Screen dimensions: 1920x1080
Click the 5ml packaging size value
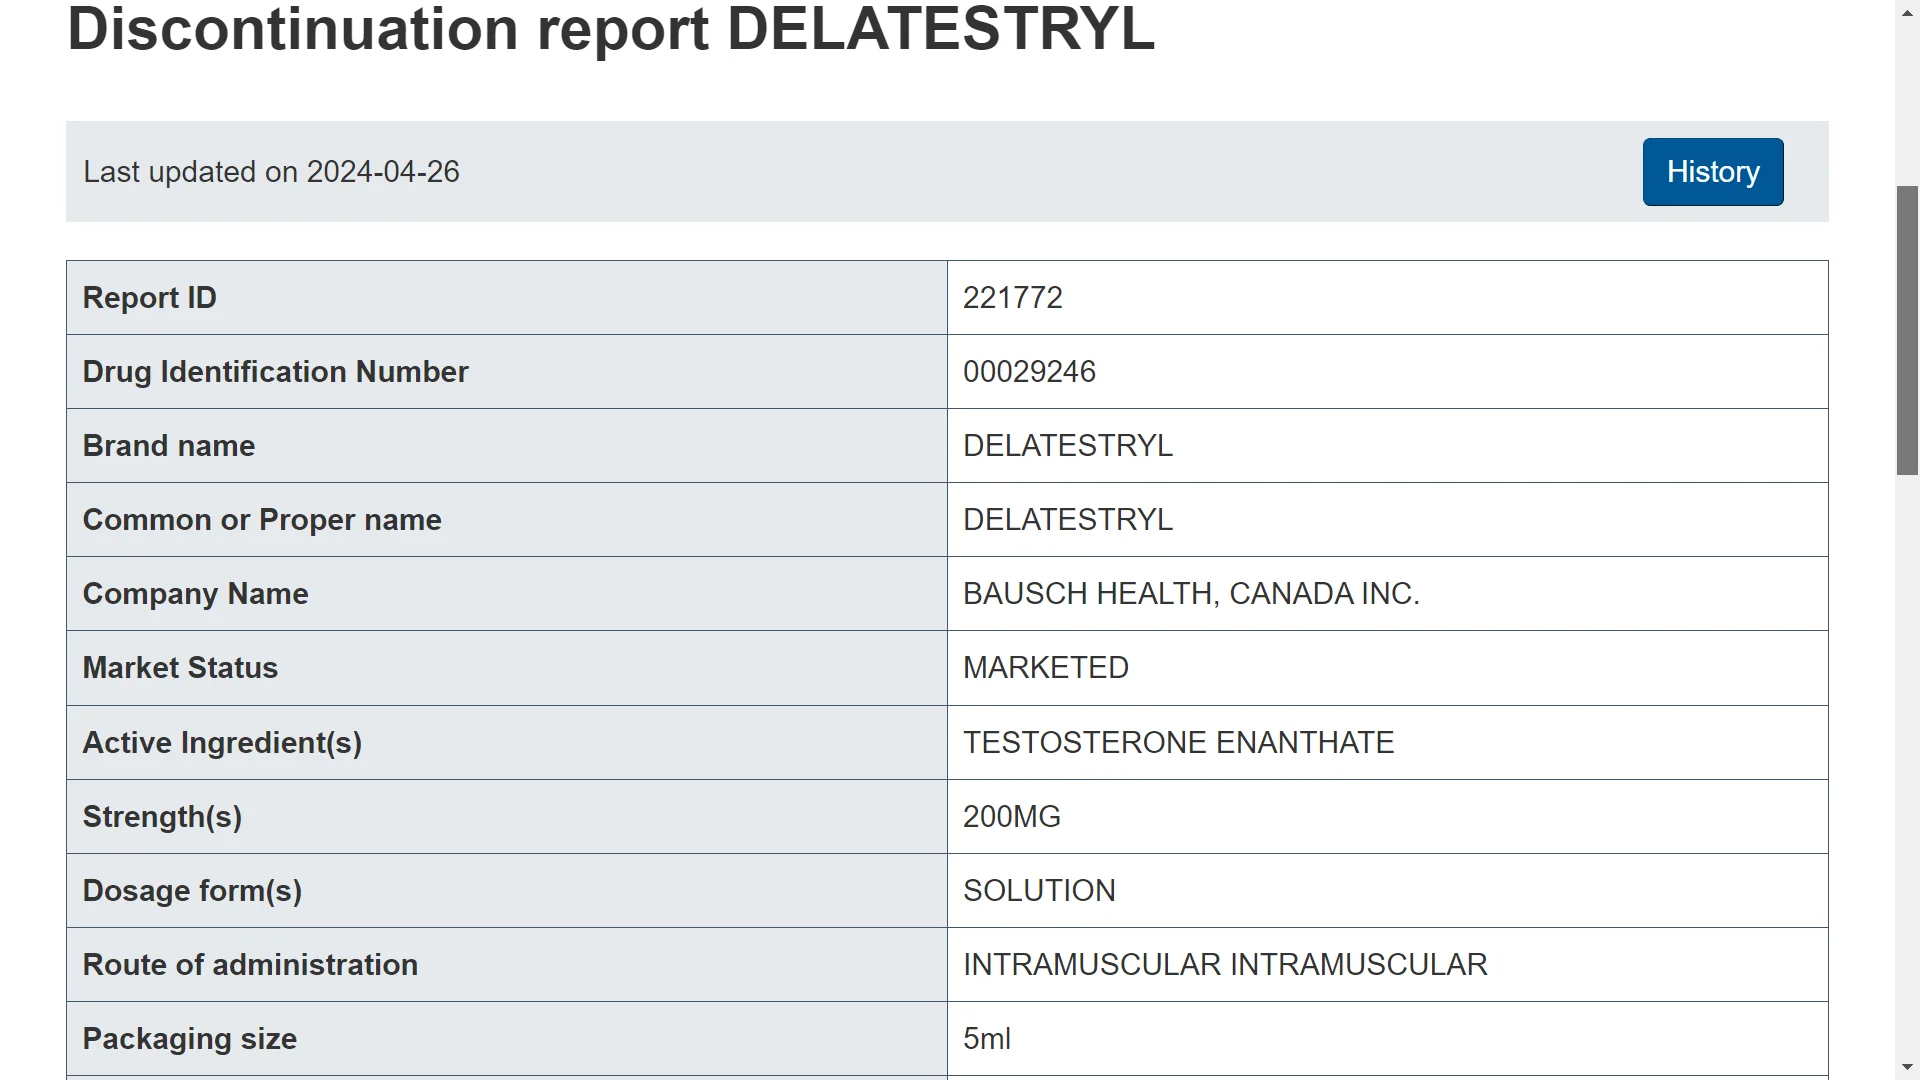tap(987, 1039)
